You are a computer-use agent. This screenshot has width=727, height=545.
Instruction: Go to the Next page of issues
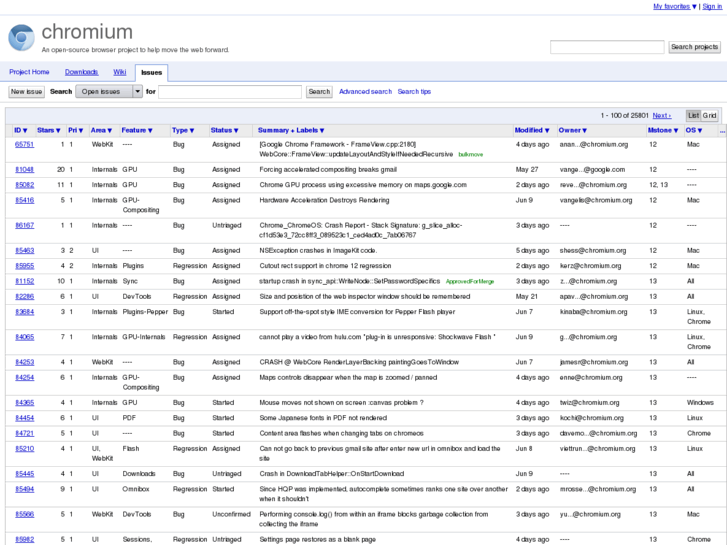[662, 115]
